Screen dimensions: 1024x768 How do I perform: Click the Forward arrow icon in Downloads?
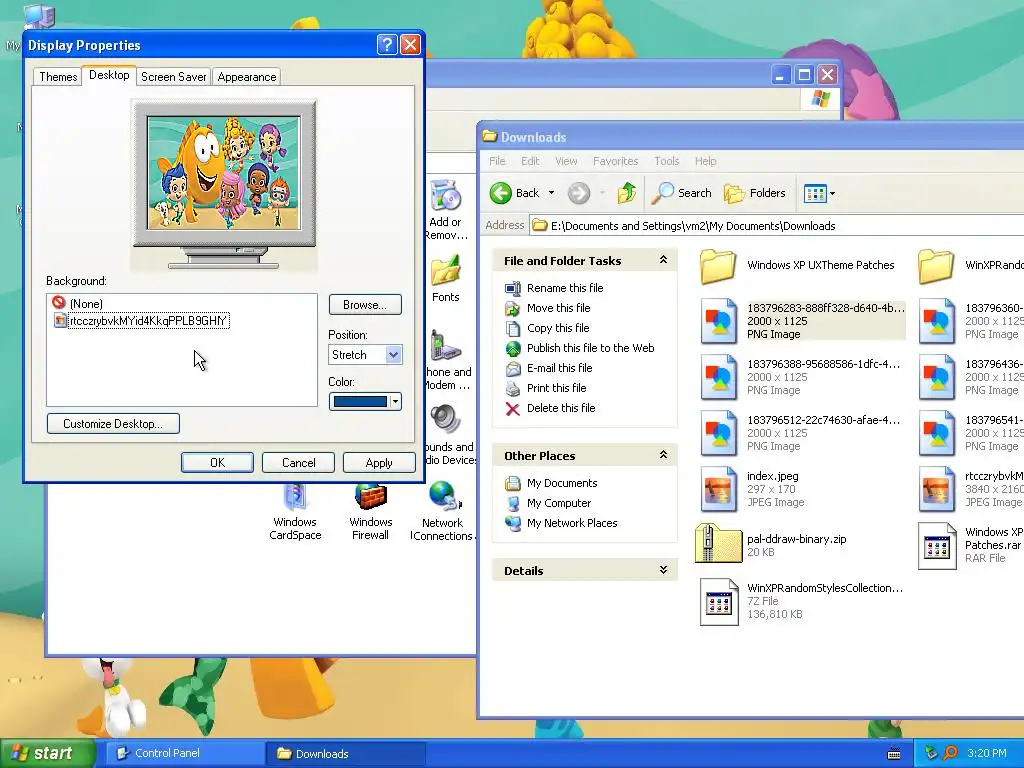point(579,193)
